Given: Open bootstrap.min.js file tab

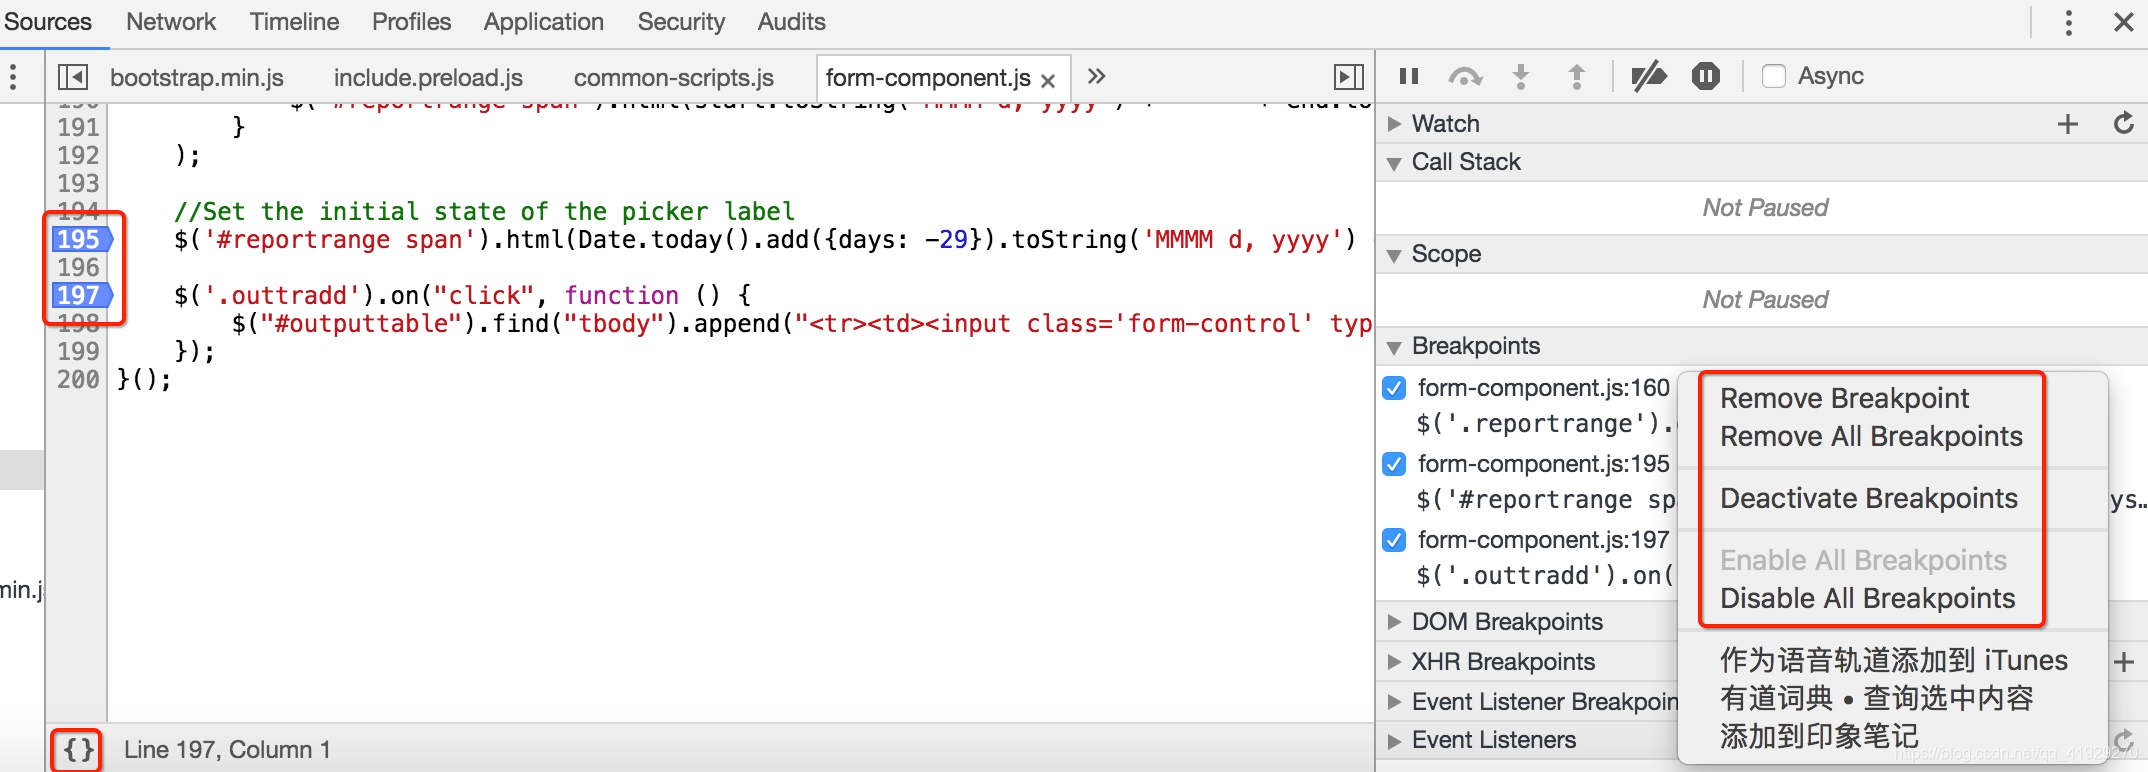Looking at the screenshot, I should coord(197,77).
